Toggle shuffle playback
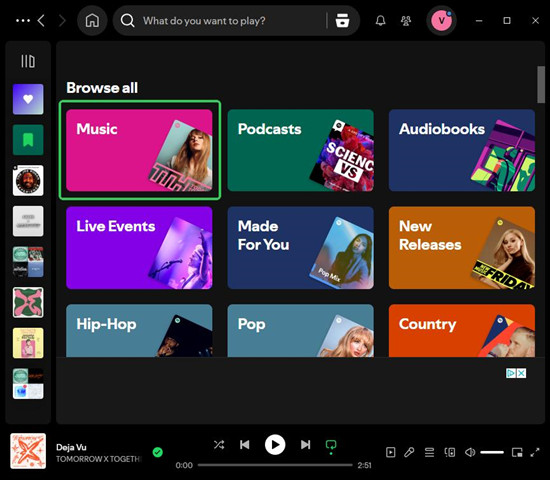Screen dimensions: 550x480 (x=219, y=445)
